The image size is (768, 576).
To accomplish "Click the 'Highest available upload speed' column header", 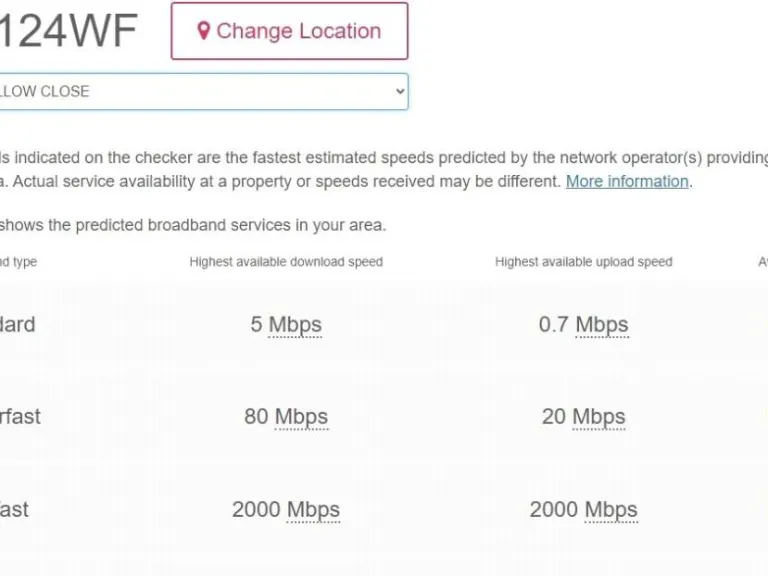I will (x=583, y=262).
